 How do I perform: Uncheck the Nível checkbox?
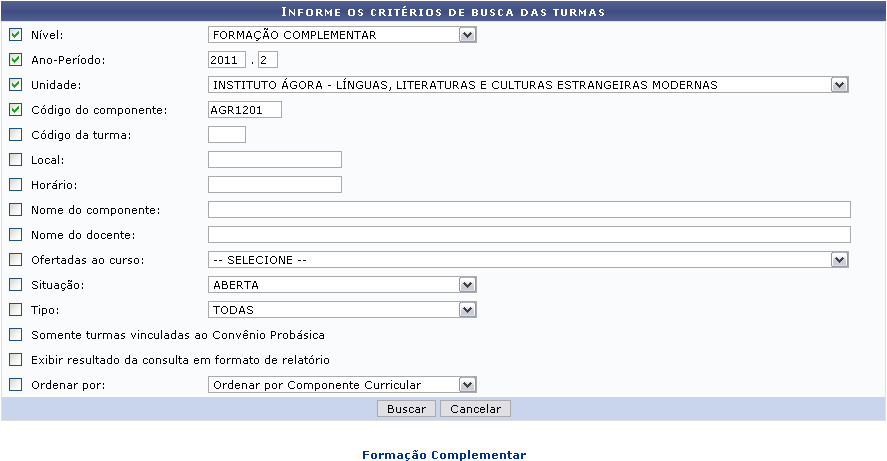[x=15, y=35]
